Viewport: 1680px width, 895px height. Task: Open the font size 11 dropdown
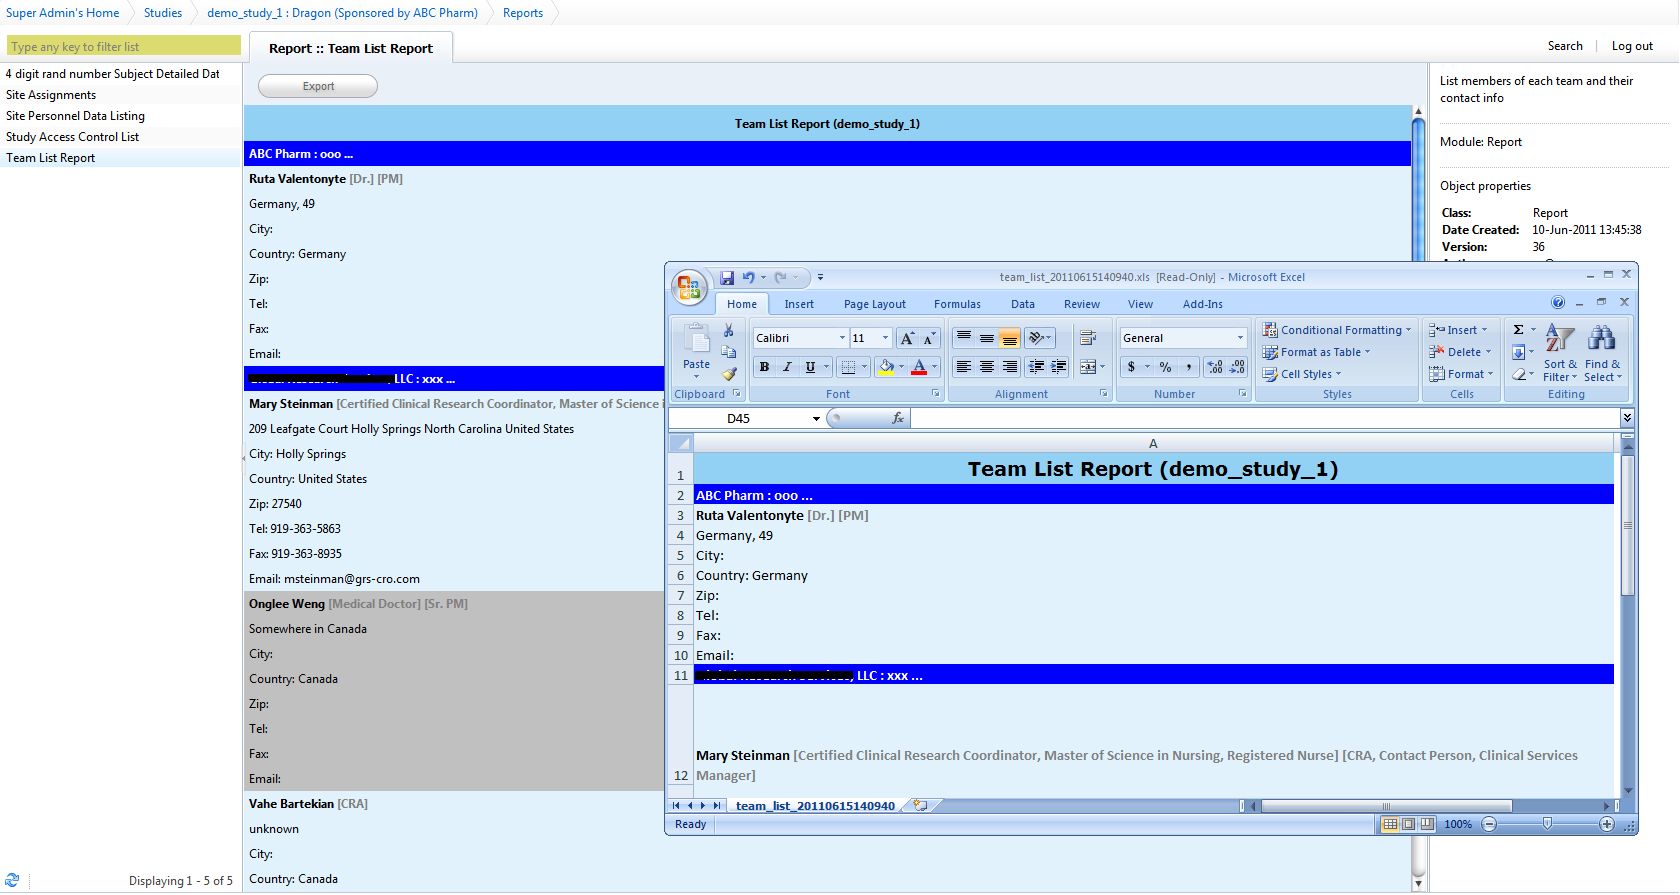(885, 338)
